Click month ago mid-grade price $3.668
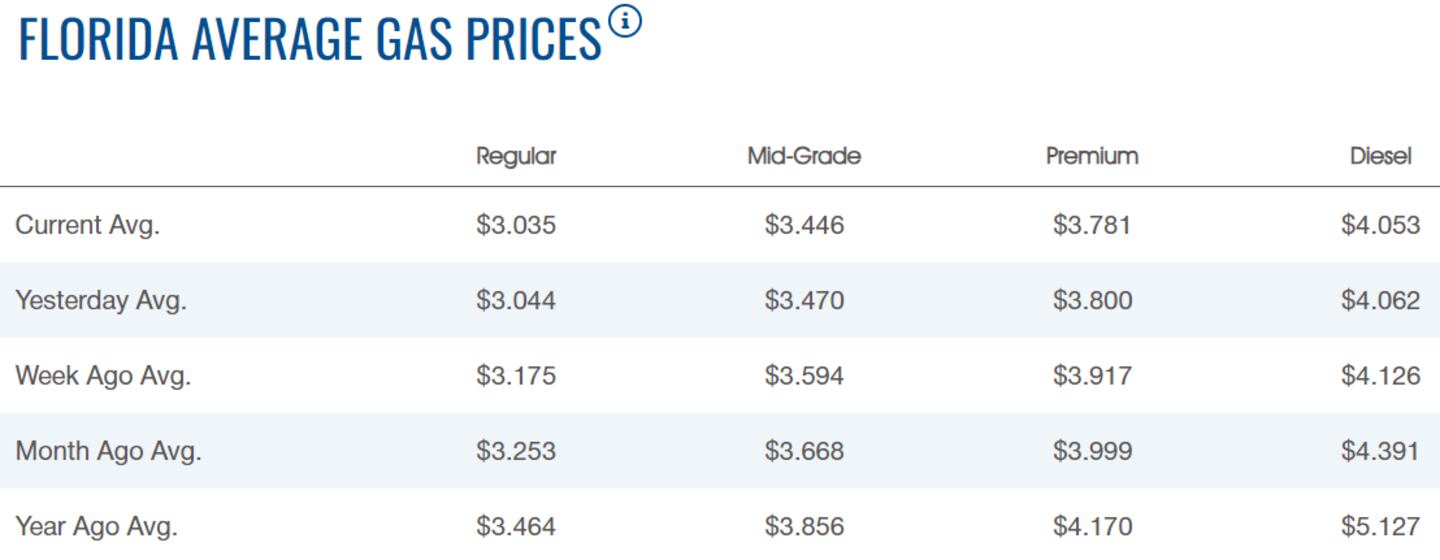 (x=804, y=451)
